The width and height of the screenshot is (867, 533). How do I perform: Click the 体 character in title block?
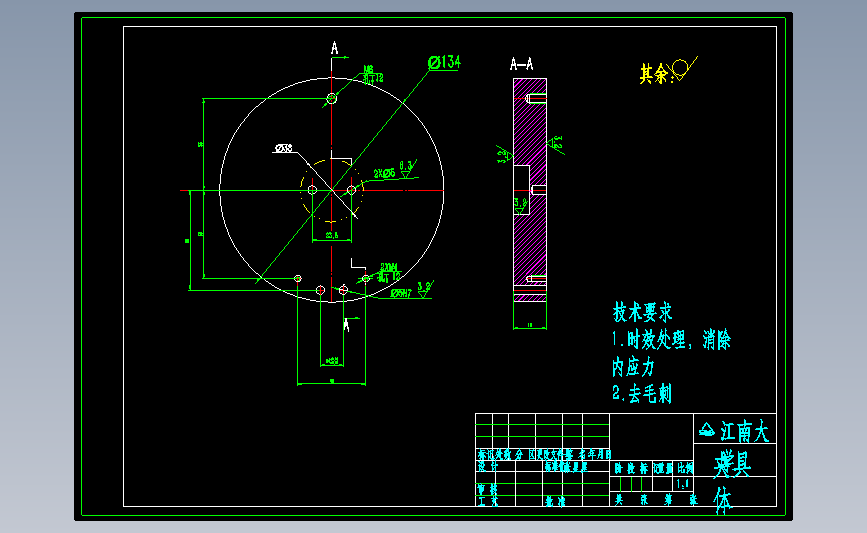click(x=723, y=500)
